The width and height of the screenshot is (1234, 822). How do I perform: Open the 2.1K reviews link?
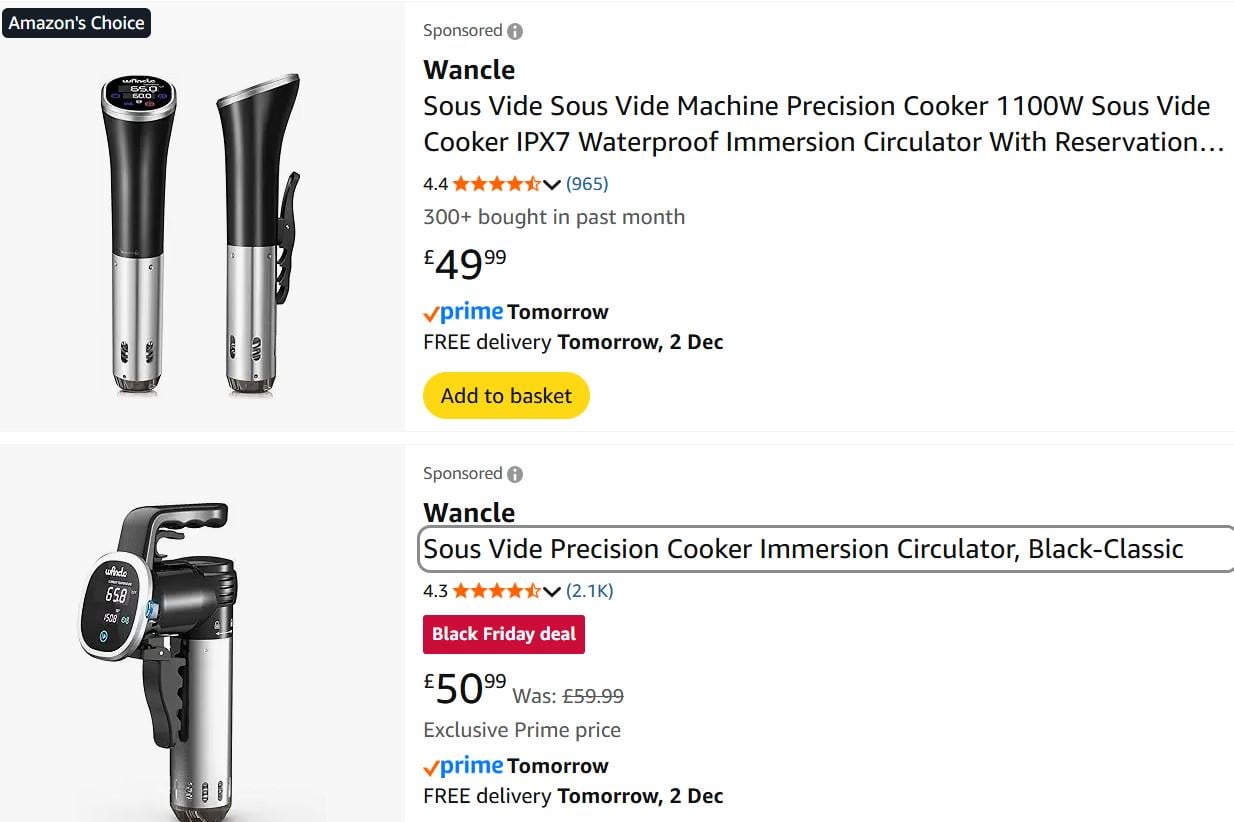point(590,591)
